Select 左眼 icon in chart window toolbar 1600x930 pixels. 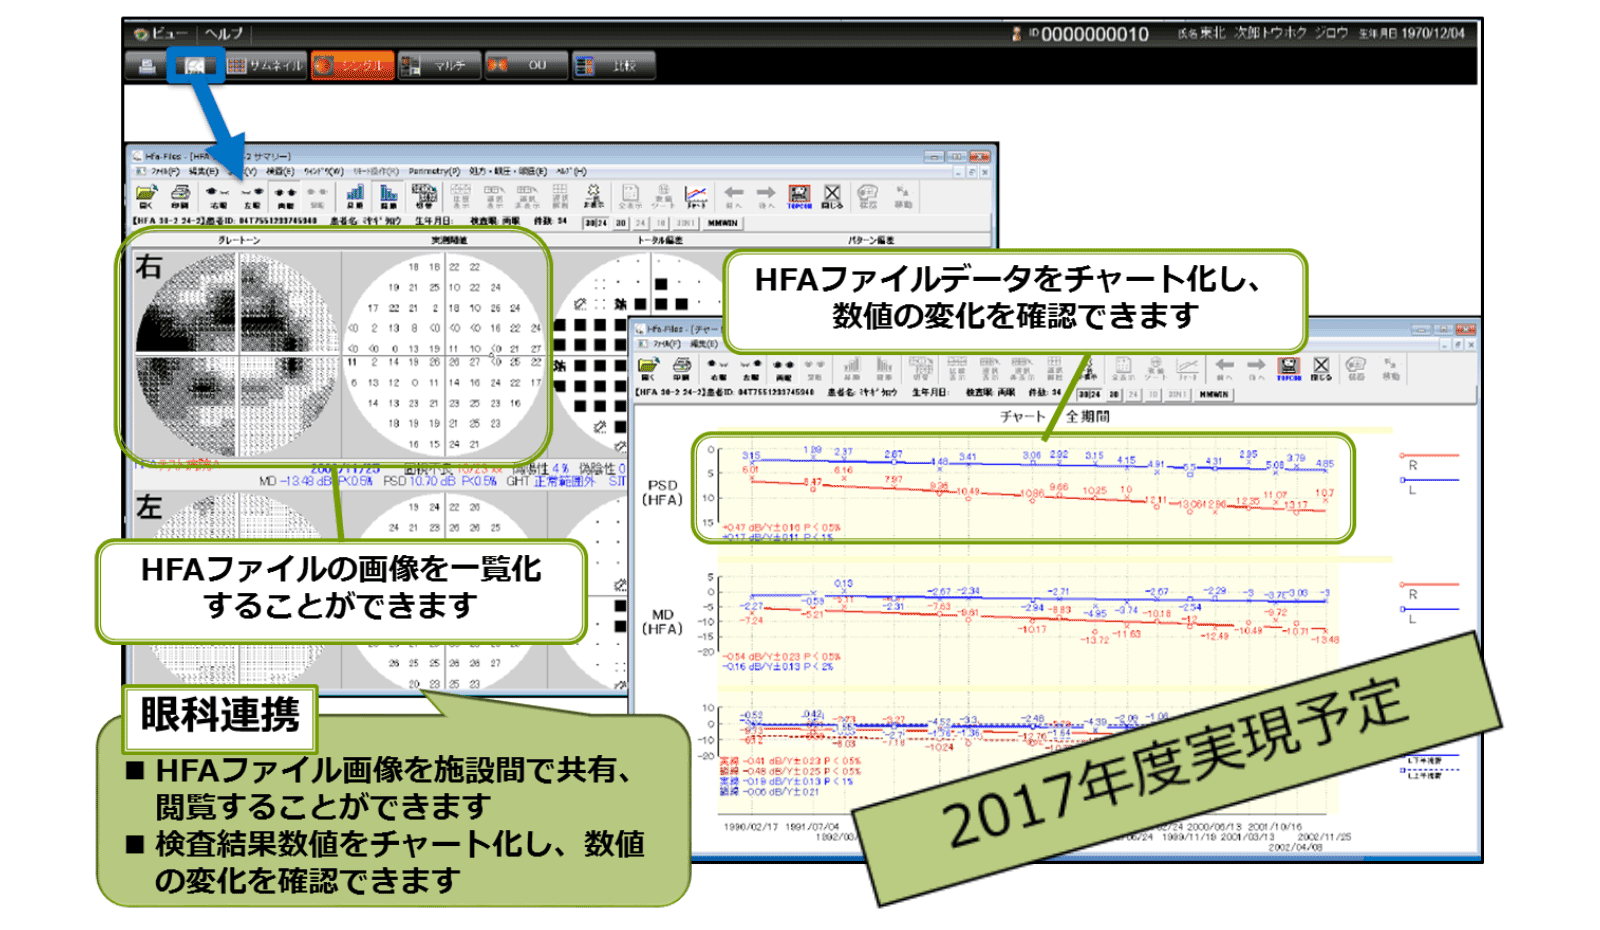point(751,370)
